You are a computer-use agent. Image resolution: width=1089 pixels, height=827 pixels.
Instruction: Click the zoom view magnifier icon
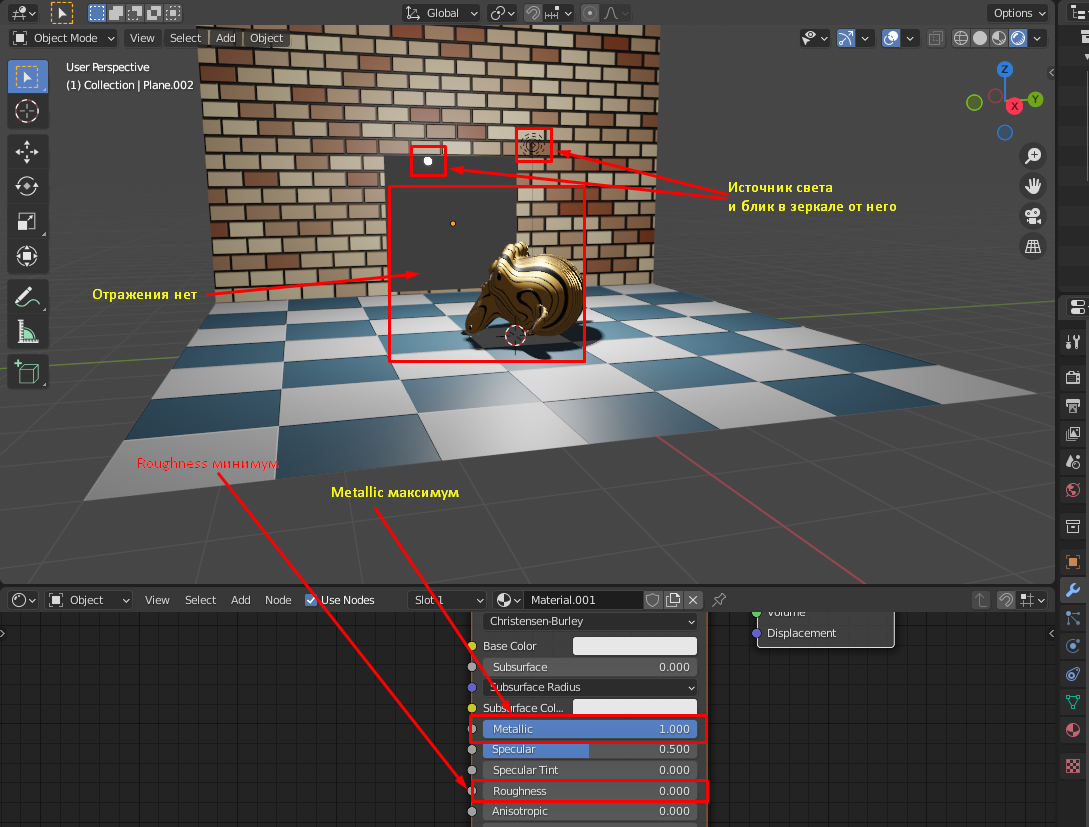(1033, 156)
